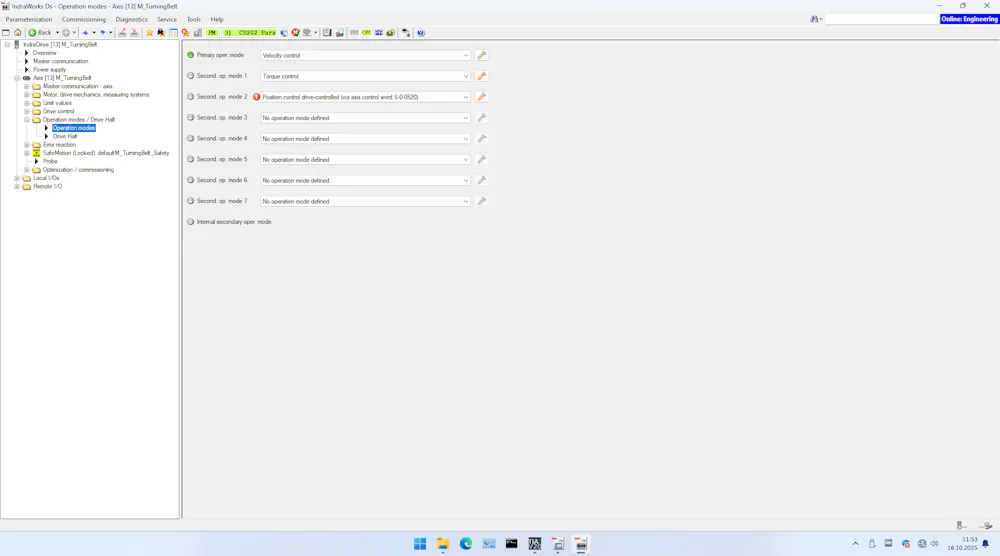Click the window layout icon at toolbar start
Image resolution: width=1000 pixels, height=556 pixels.
pyautogui.click(x=6, y=33)
